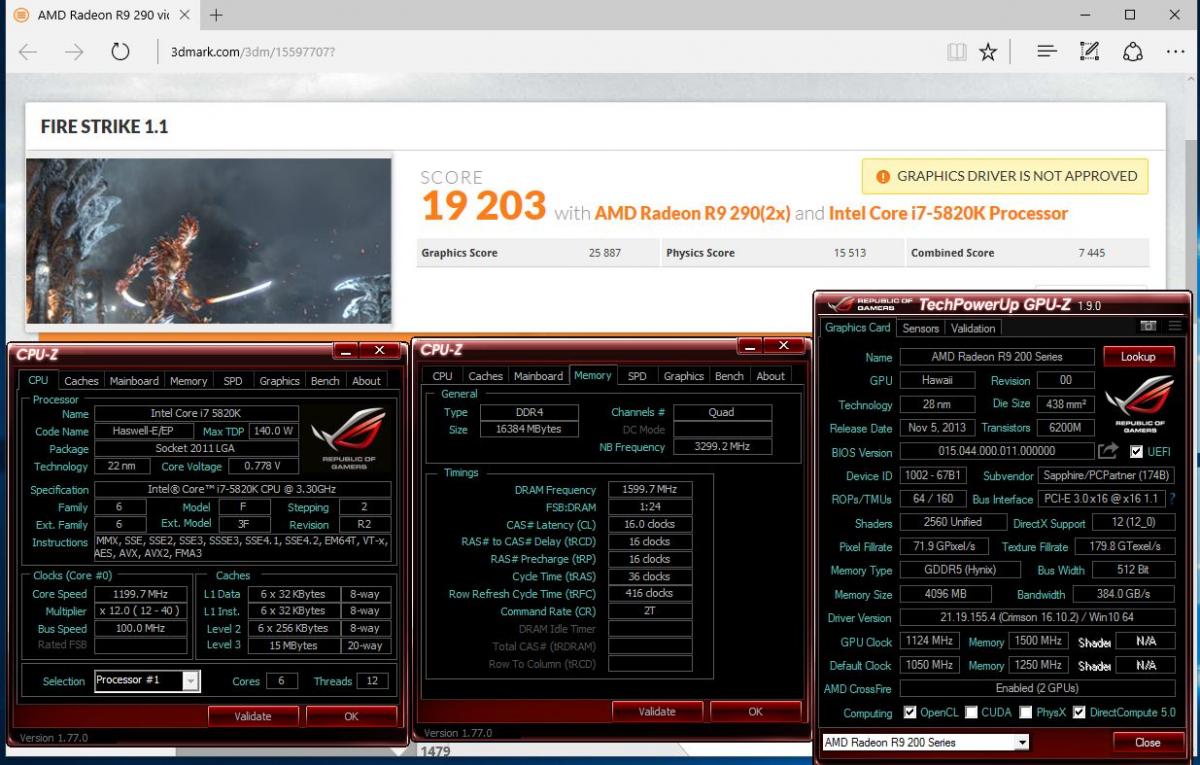1200x765 pixels.
Task: Click ROG logo in GPU-Z window
Action: [1140, 404]
